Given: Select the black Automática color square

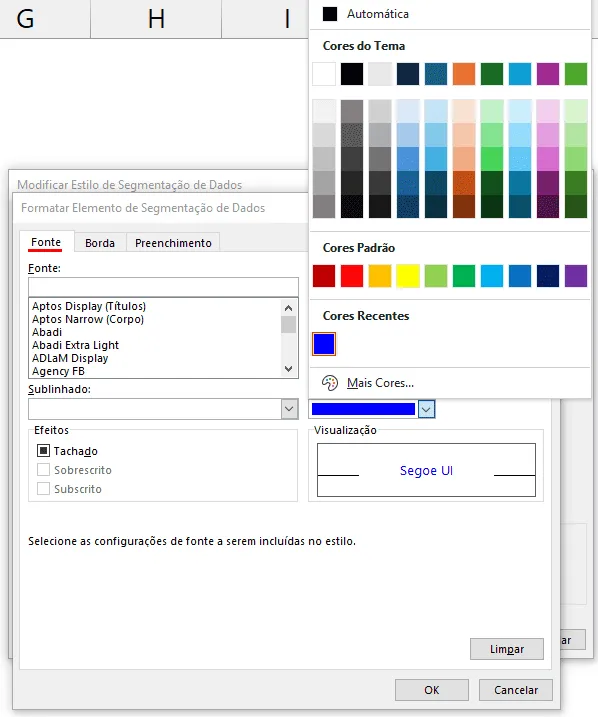Looking at the screenshot, I should pyautogui.click(x=330, y=14).
